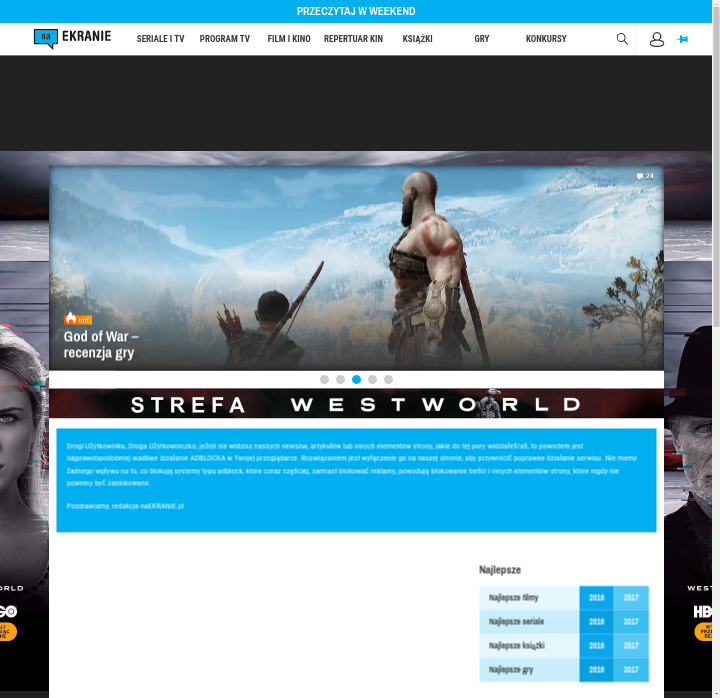Screen dimensions: 720x698
Task: Select second slider pagination dot
Action: (340, 379)
